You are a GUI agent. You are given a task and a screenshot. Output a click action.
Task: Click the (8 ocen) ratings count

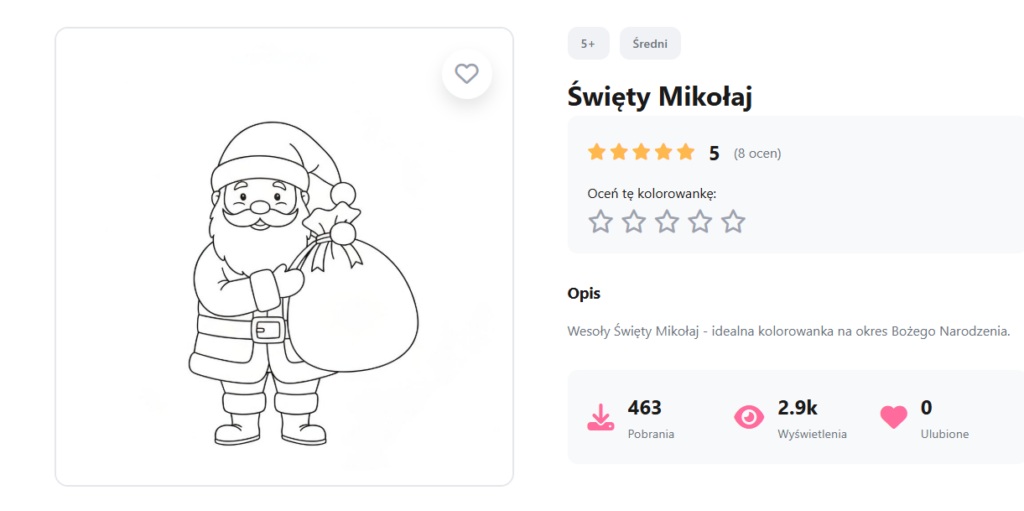pos(757,153)
